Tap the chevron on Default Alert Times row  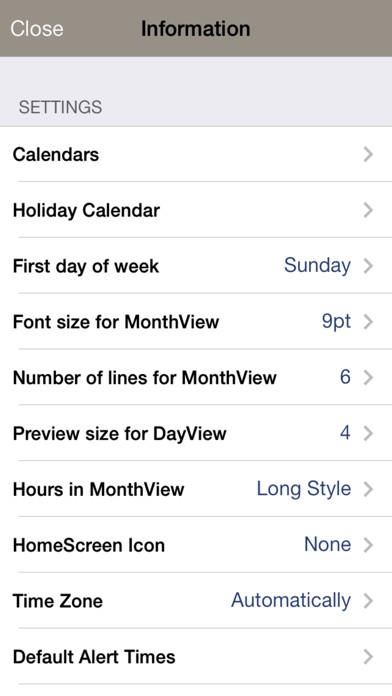pyautogui.click(x=368, y=656)
